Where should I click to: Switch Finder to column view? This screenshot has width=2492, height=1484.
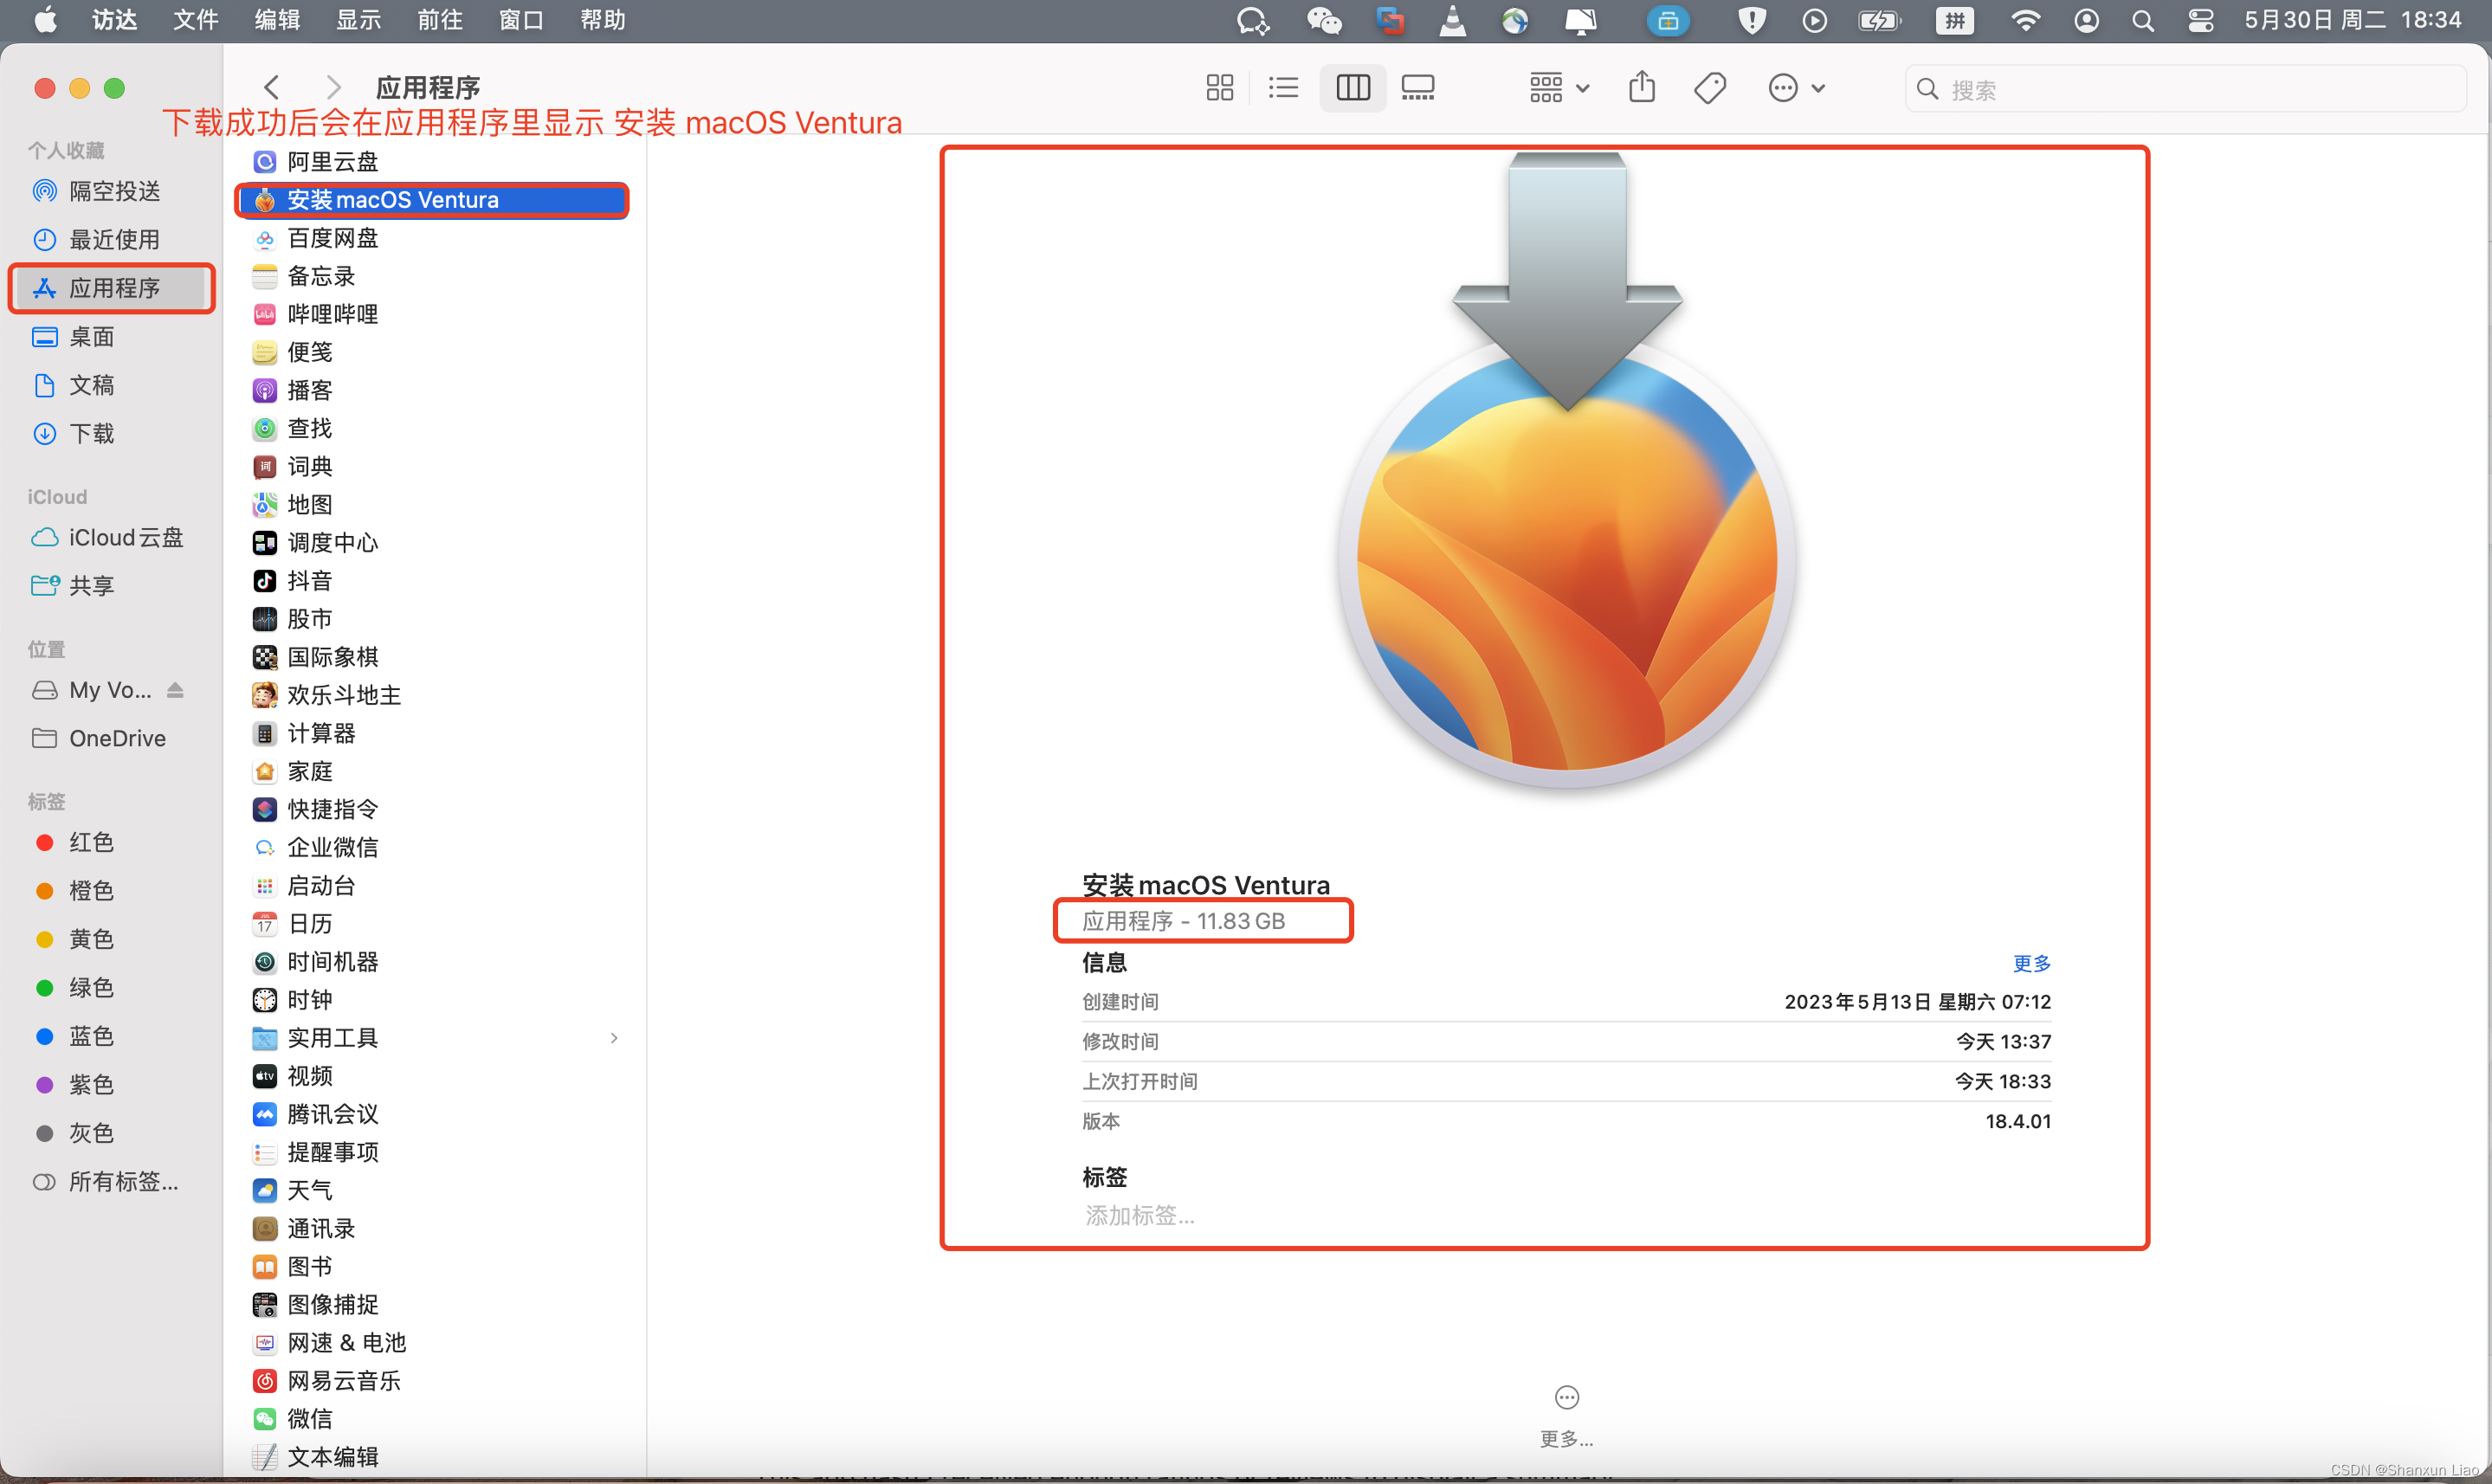(1352, 88)
